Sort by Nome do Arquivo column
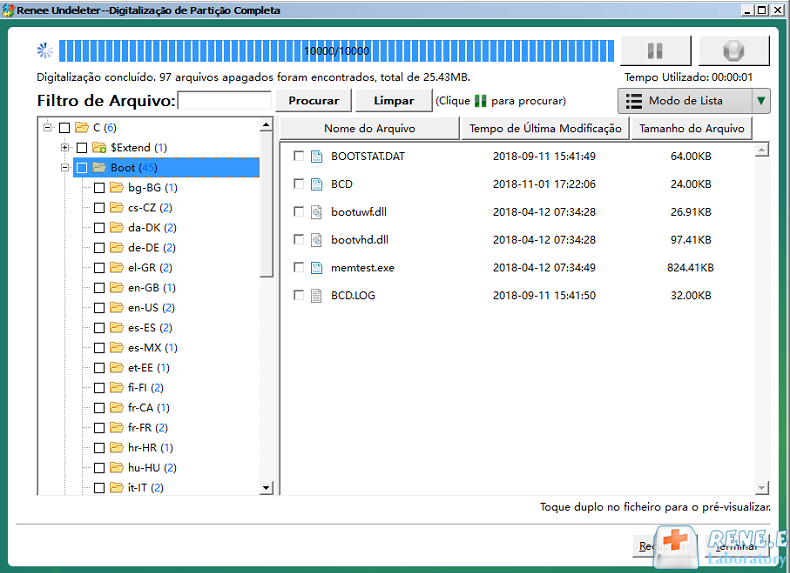 point(369,129)
